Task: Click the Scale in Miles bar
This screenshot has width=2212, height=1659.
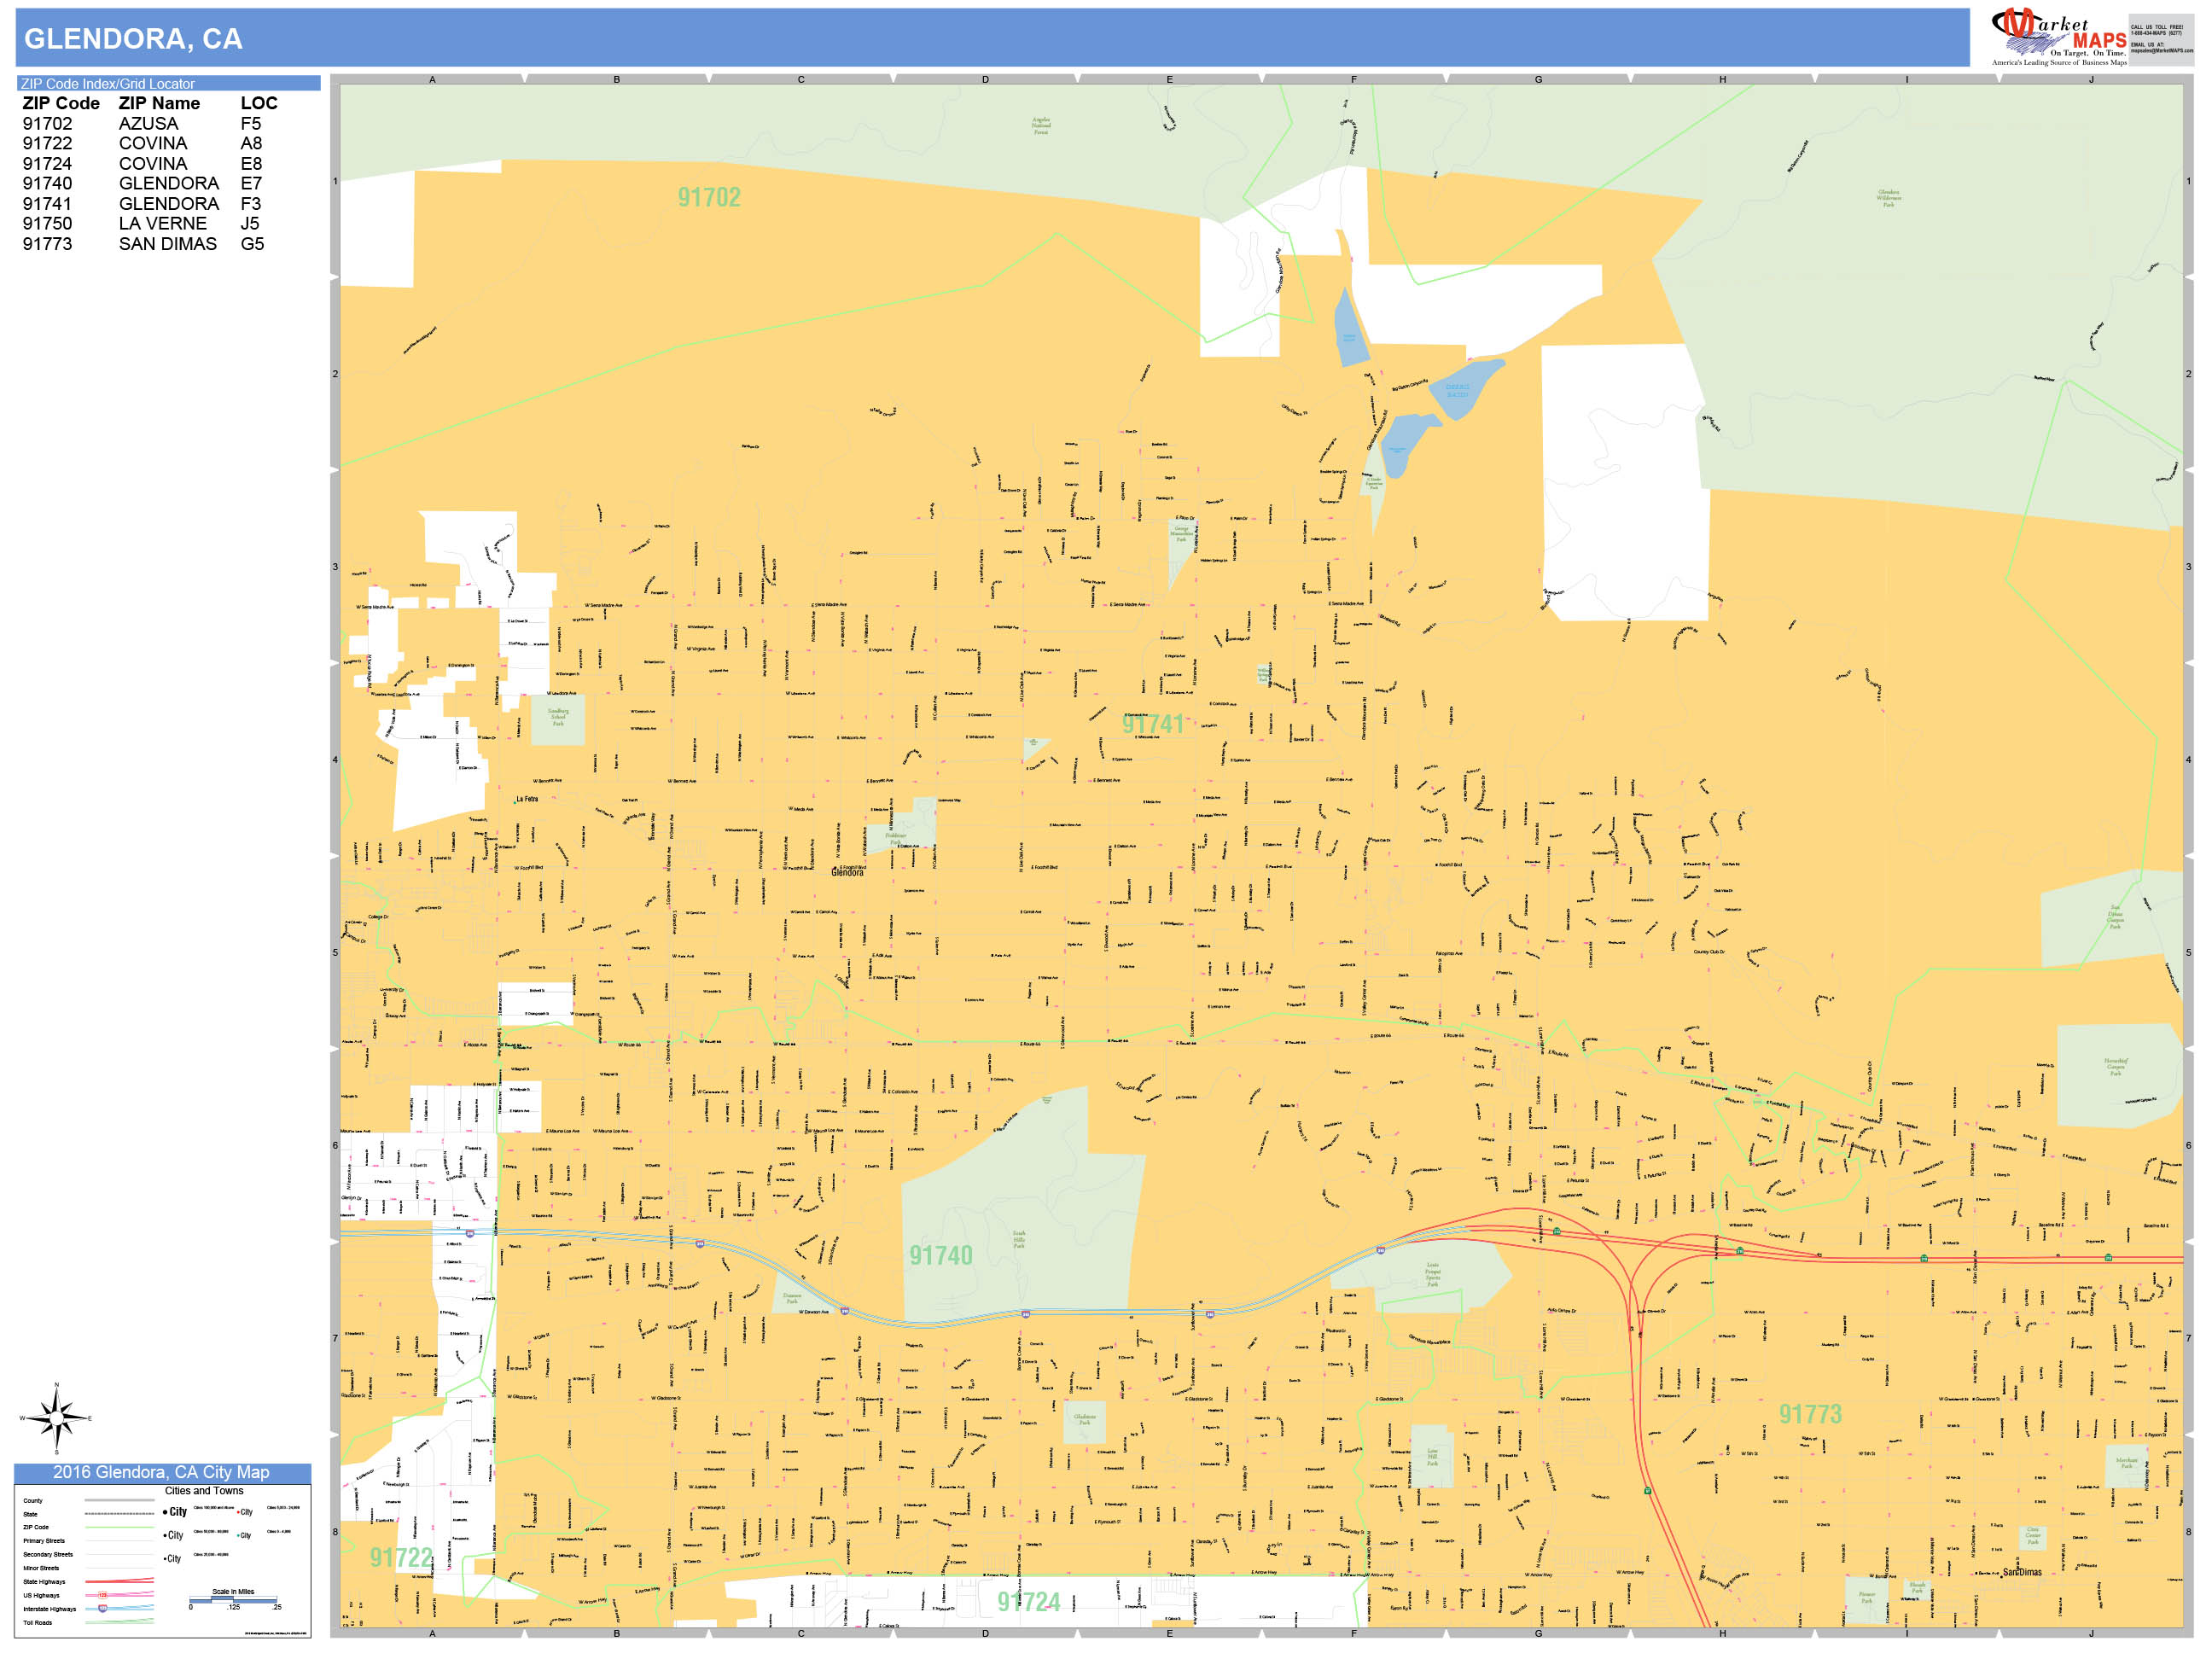Action: pos(234,1602)
